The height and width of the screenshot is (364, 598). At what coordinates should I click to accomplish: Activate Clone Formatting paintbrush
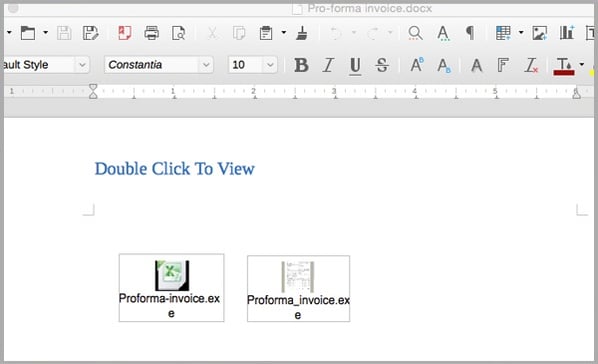[x=302, y=33]
